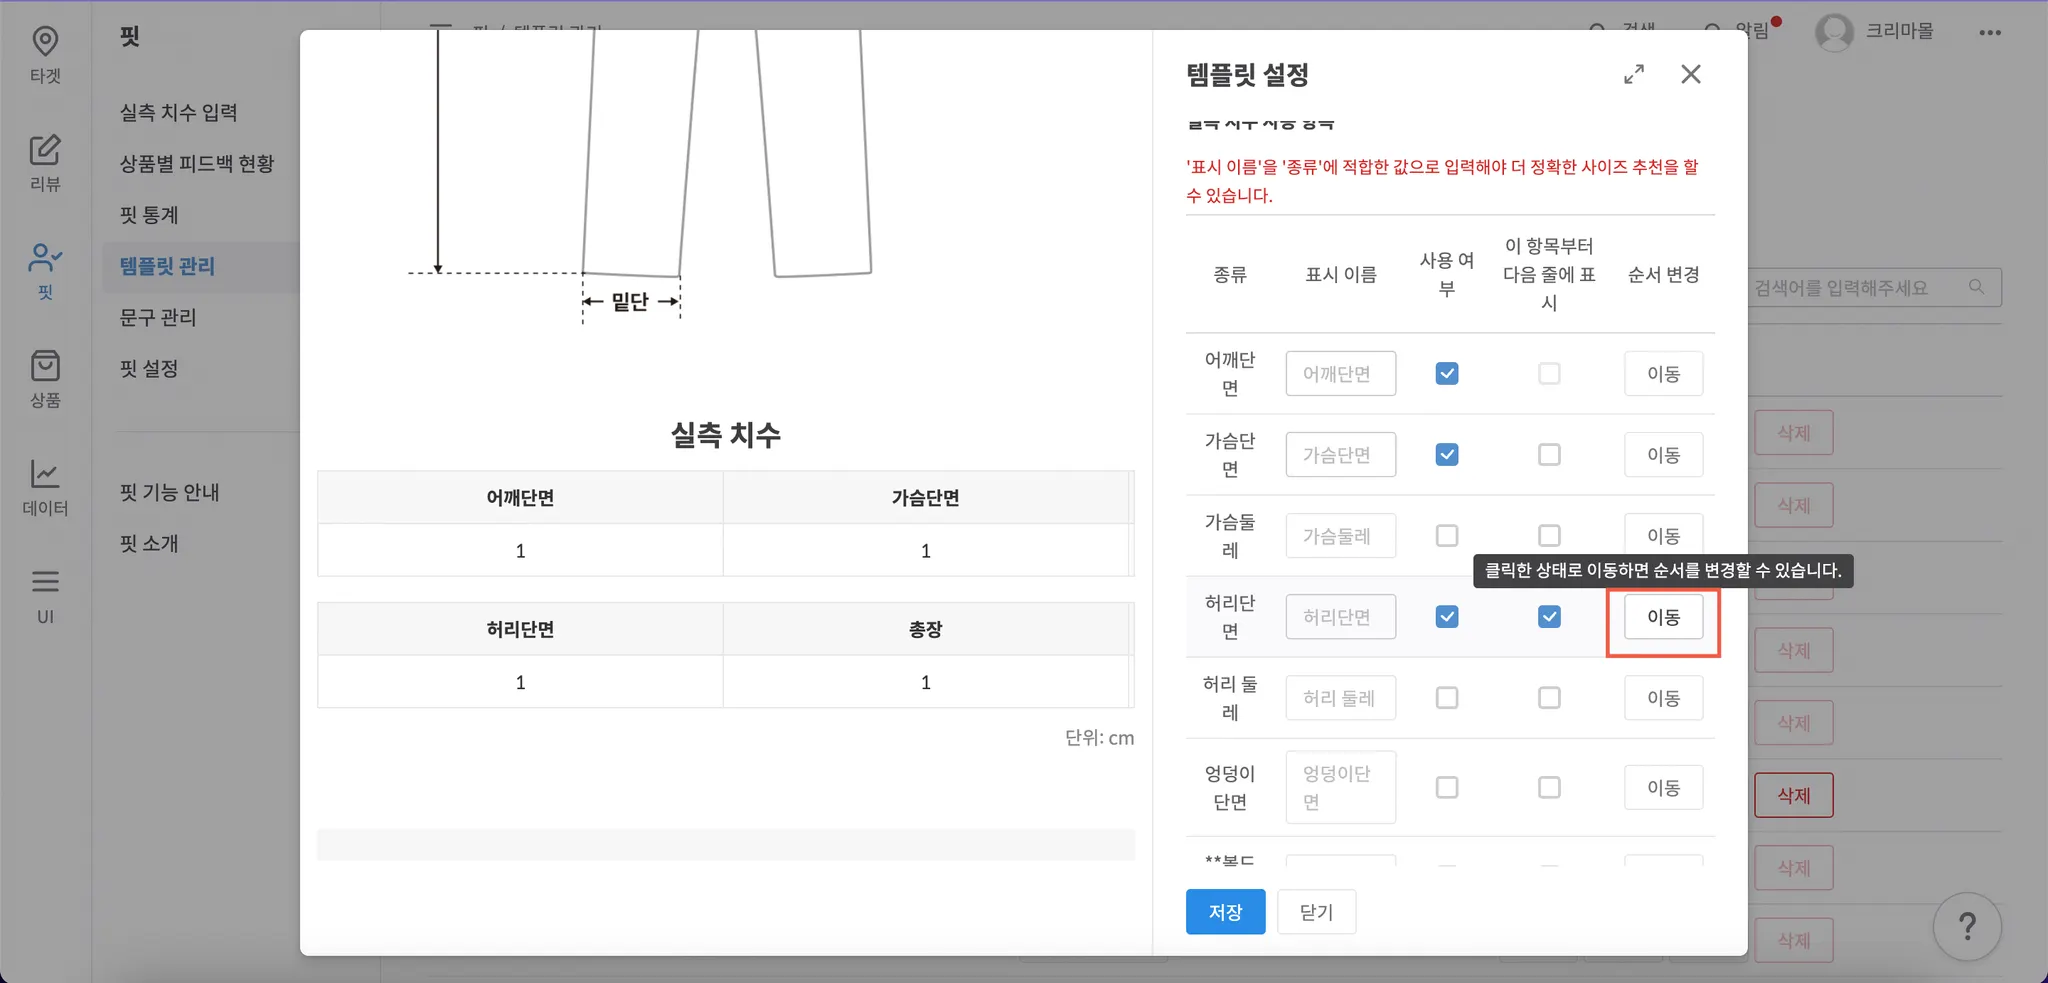
Task: Close the 템플릿 설정 dialog
Action: [1691, 75]
